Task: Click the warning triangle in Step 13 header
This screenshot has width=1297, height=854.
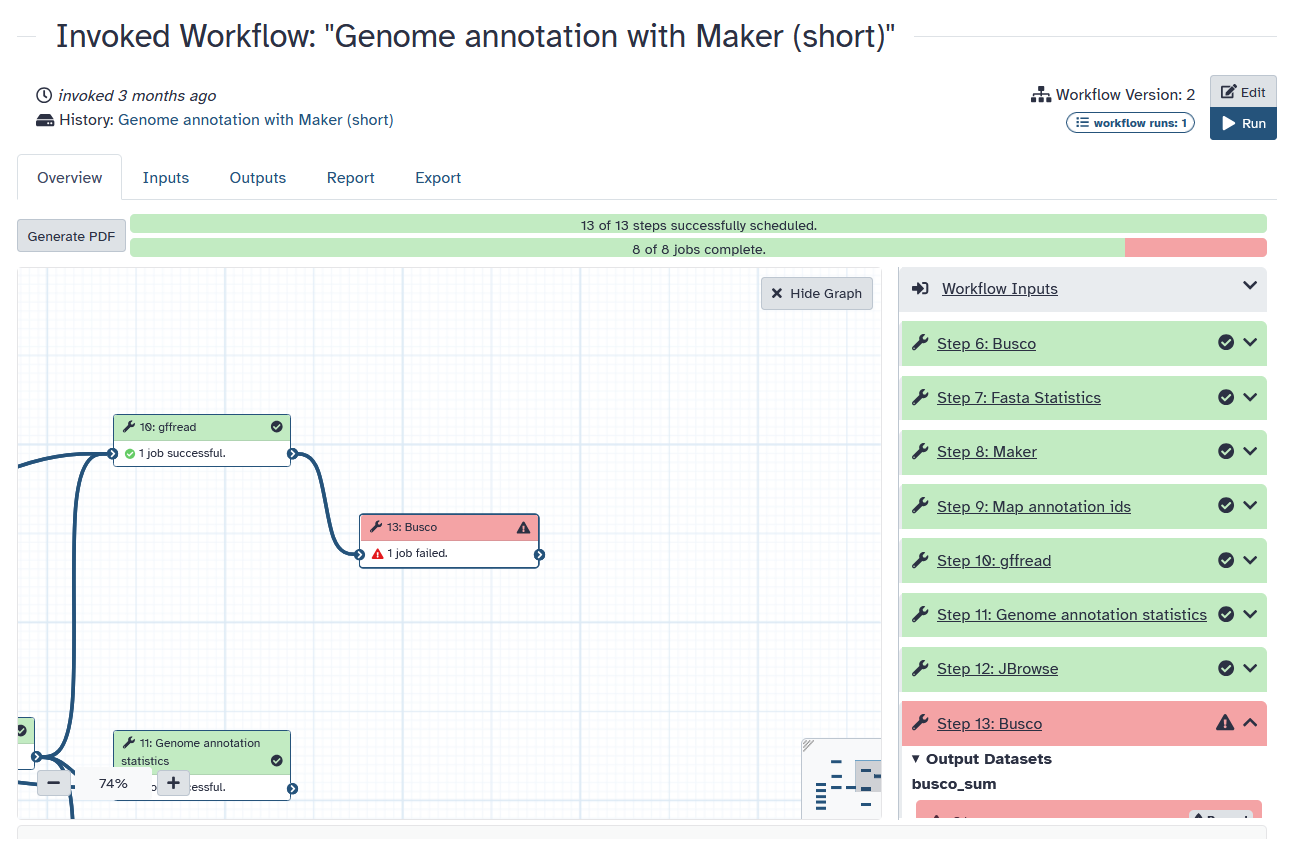Action: [x=1224, y=723]
